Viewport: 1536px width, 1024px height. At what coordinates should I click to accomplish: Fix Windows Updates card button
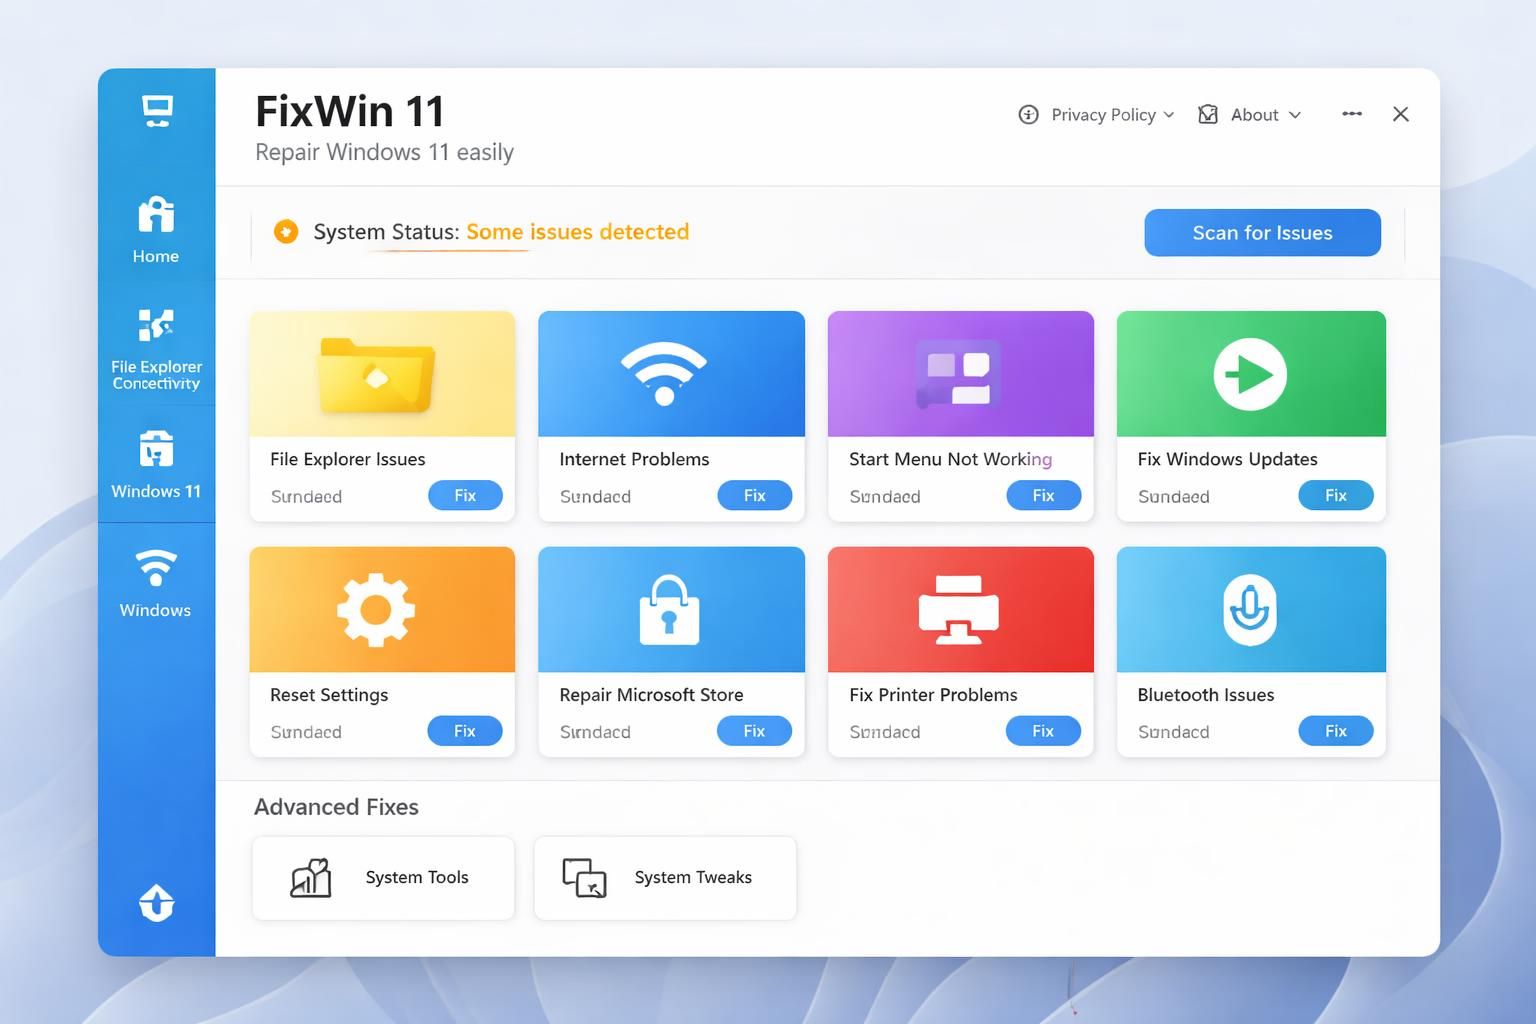(x=1335, y=496)
